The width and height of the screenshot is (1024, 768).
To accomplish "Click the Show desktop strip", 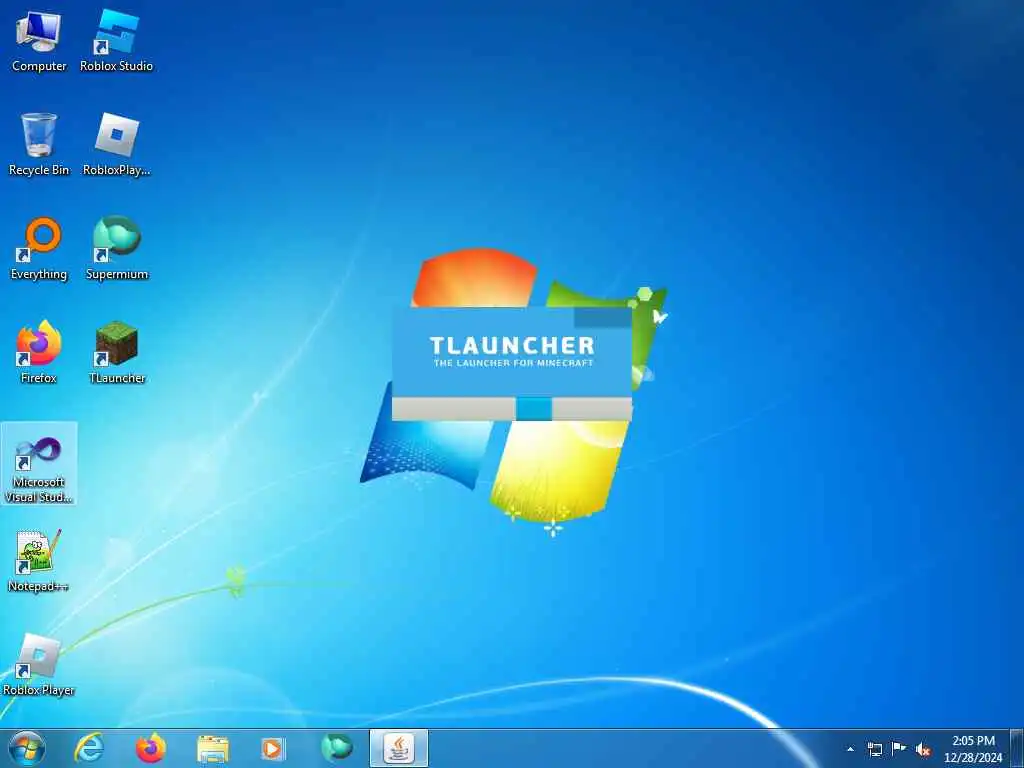I will coord(1017,749).
